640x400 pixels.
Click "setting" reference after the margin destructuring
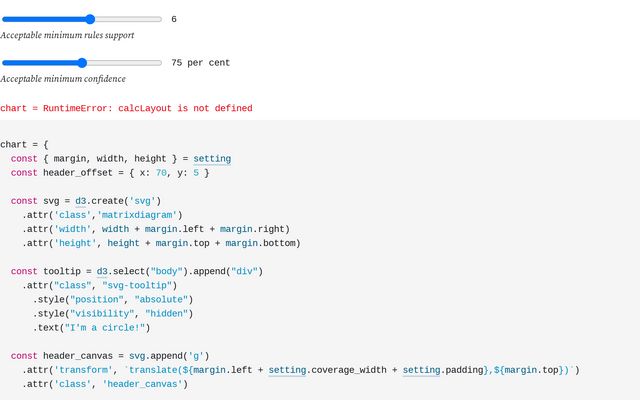click(212, 158)
